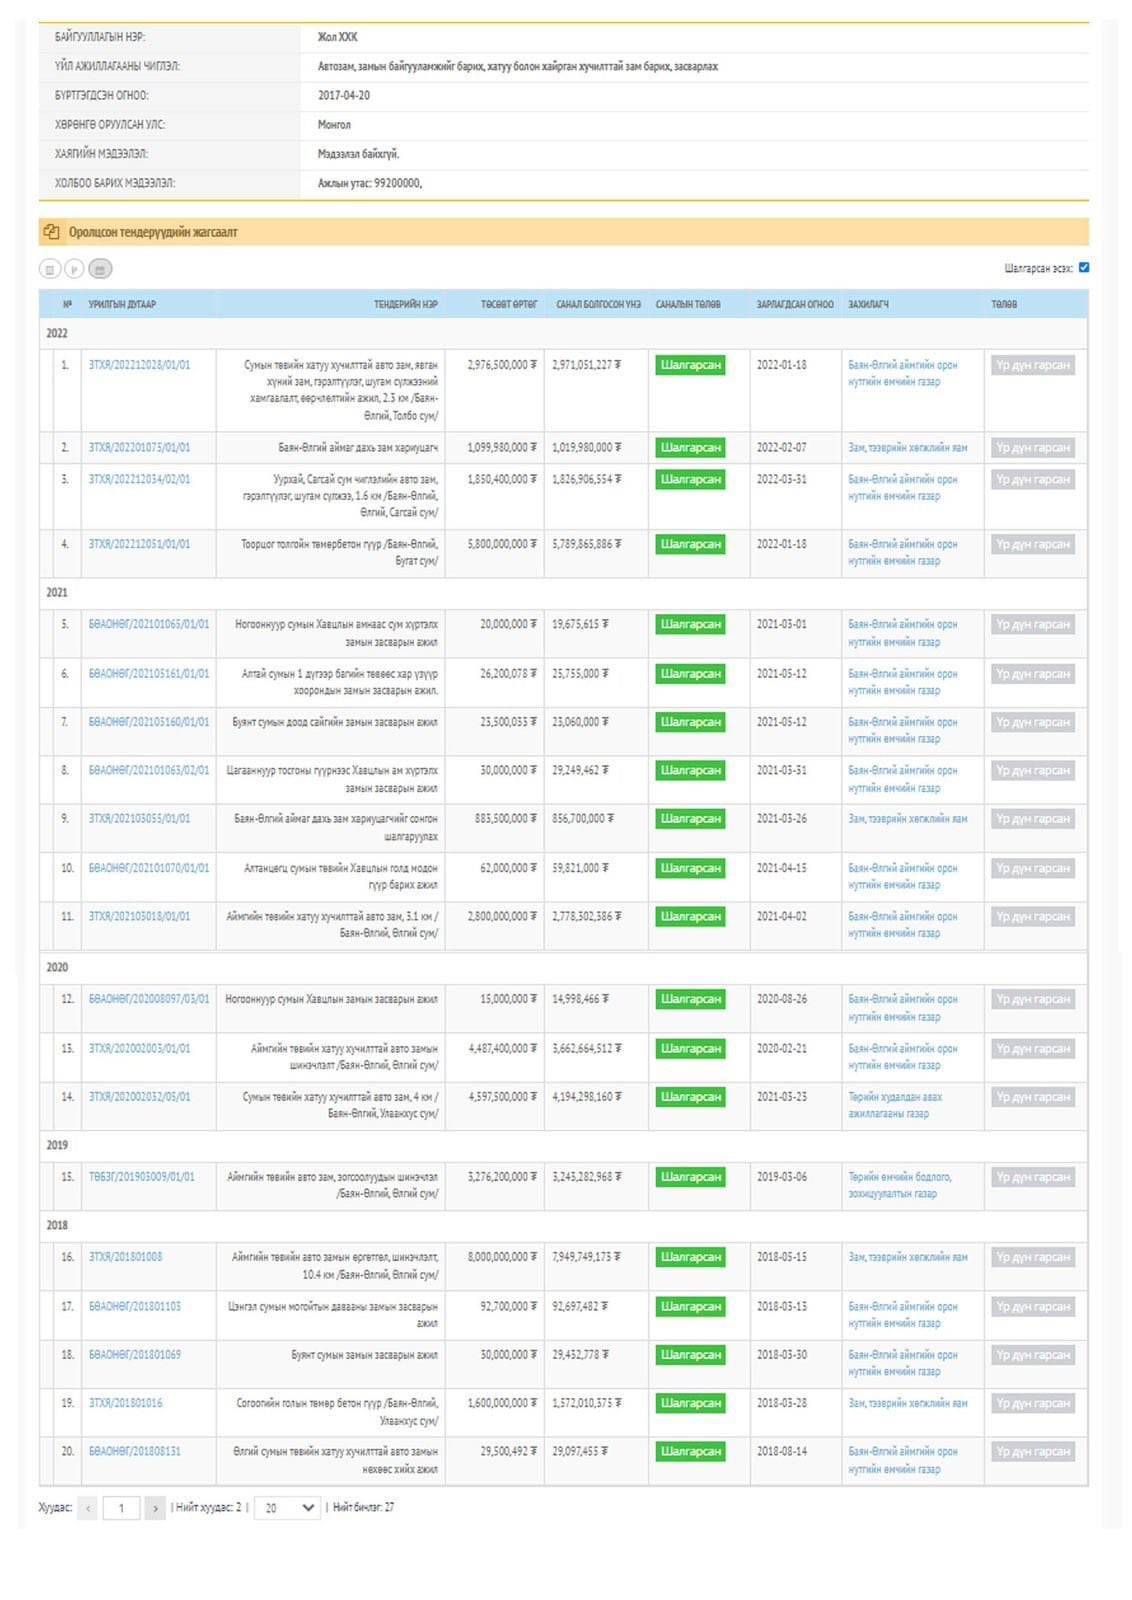Collapse the 2021 year group row
This screenshot has width=1132, height=1600.
[563, 592]
